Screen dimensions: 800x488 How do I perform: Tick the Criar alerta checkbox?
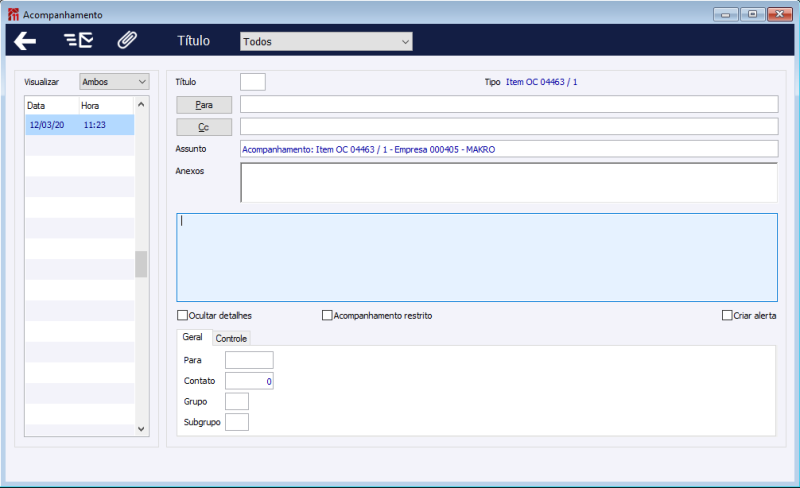(x=727, y=315)
